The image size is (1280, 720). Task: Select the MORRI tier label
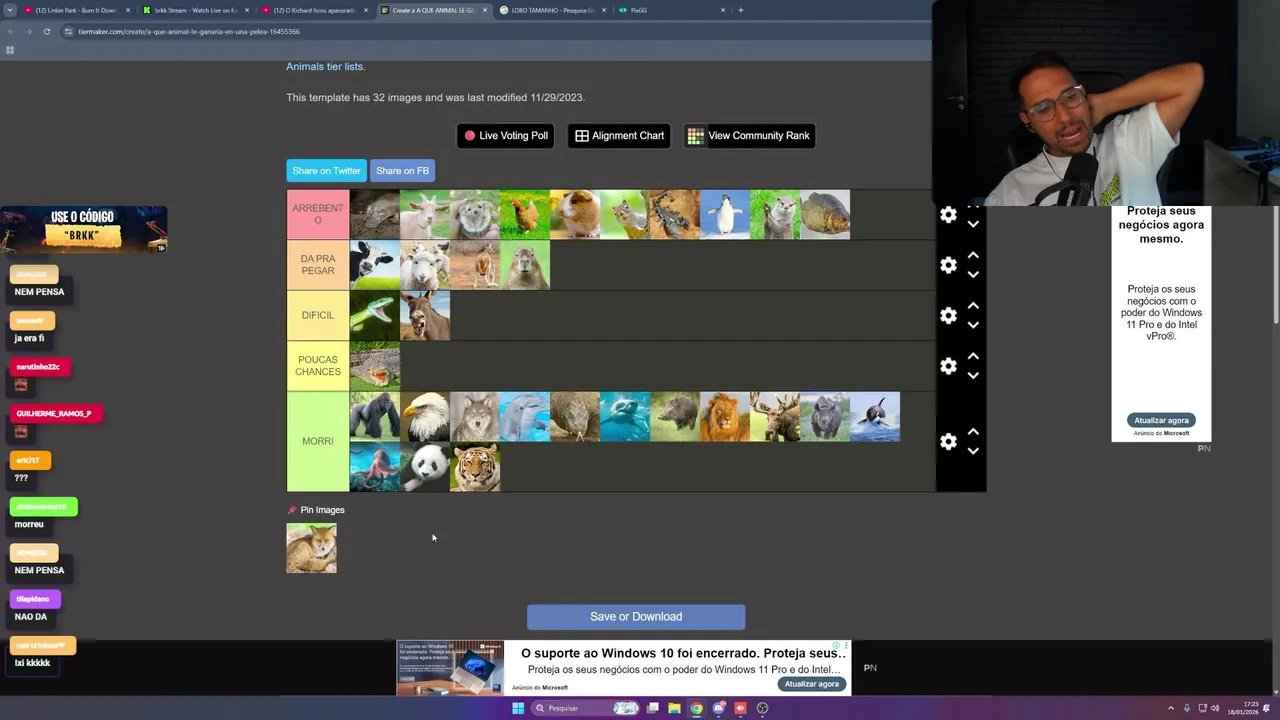[x=318, y=441]
